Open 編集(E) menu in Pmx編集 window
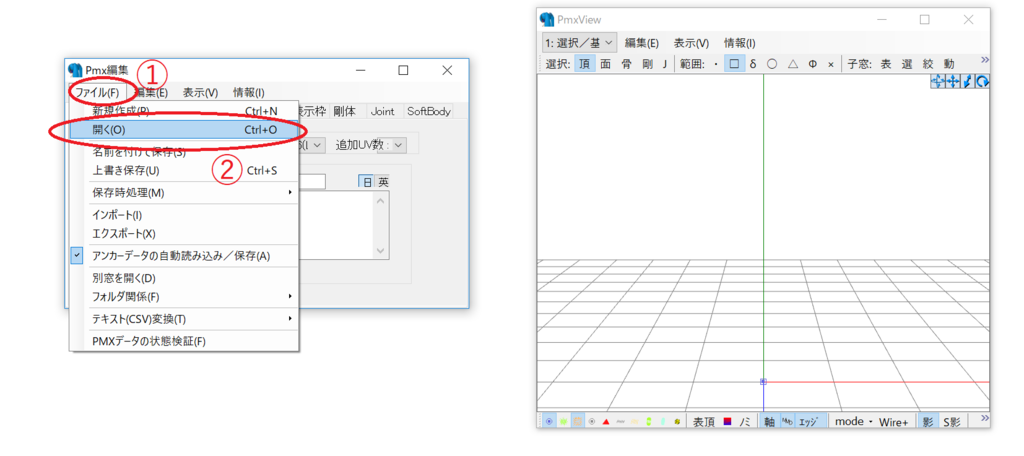 151,93
